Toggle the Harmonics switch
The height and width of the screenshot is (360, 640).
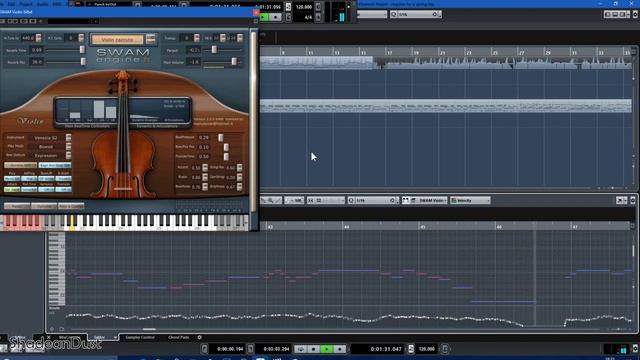coord(46,190)
